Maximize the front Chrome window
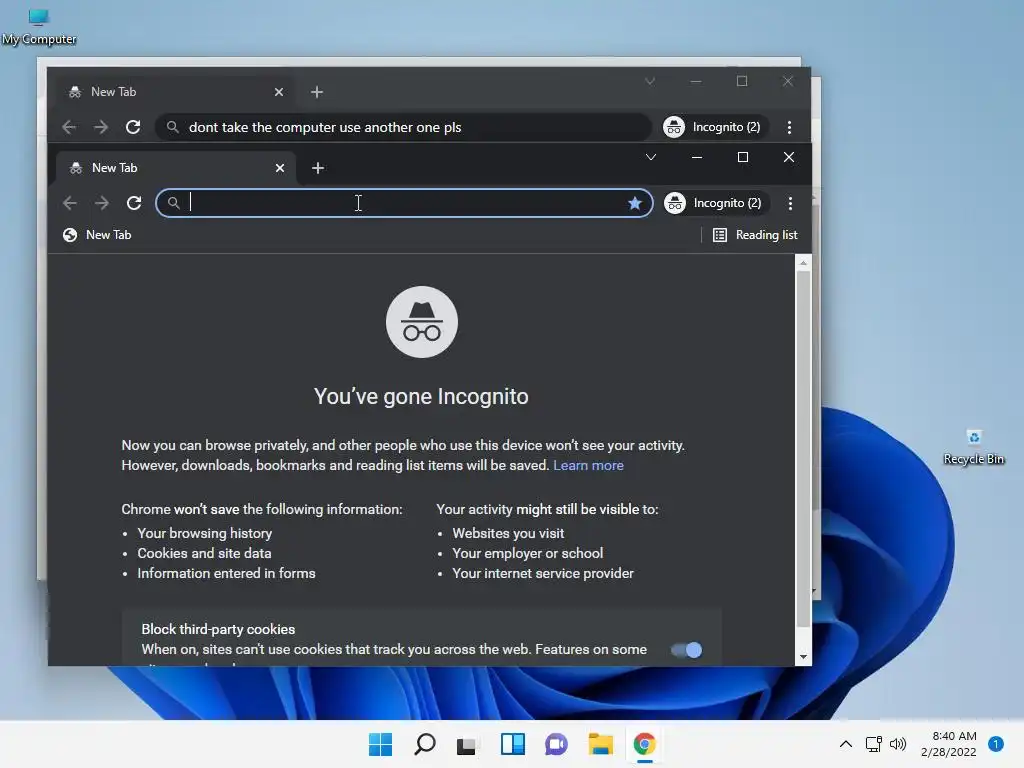1024x768 pixels. 743,157
